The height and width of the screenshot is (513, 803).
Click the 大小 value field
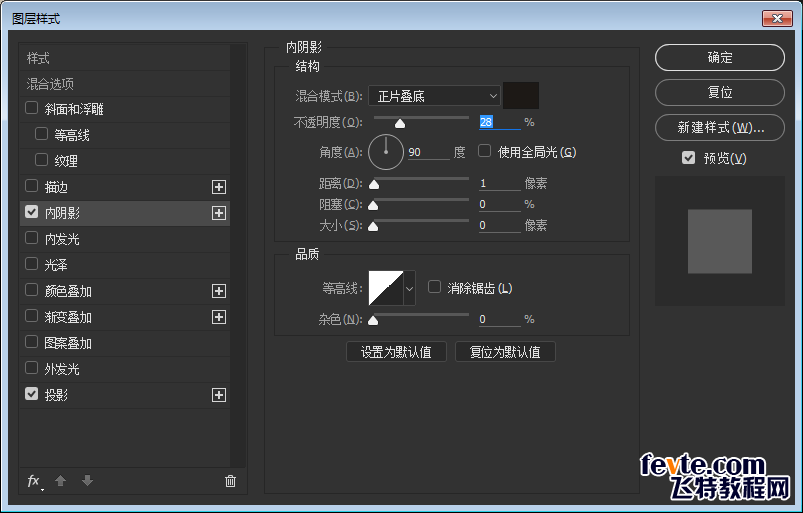pos(499,225)
